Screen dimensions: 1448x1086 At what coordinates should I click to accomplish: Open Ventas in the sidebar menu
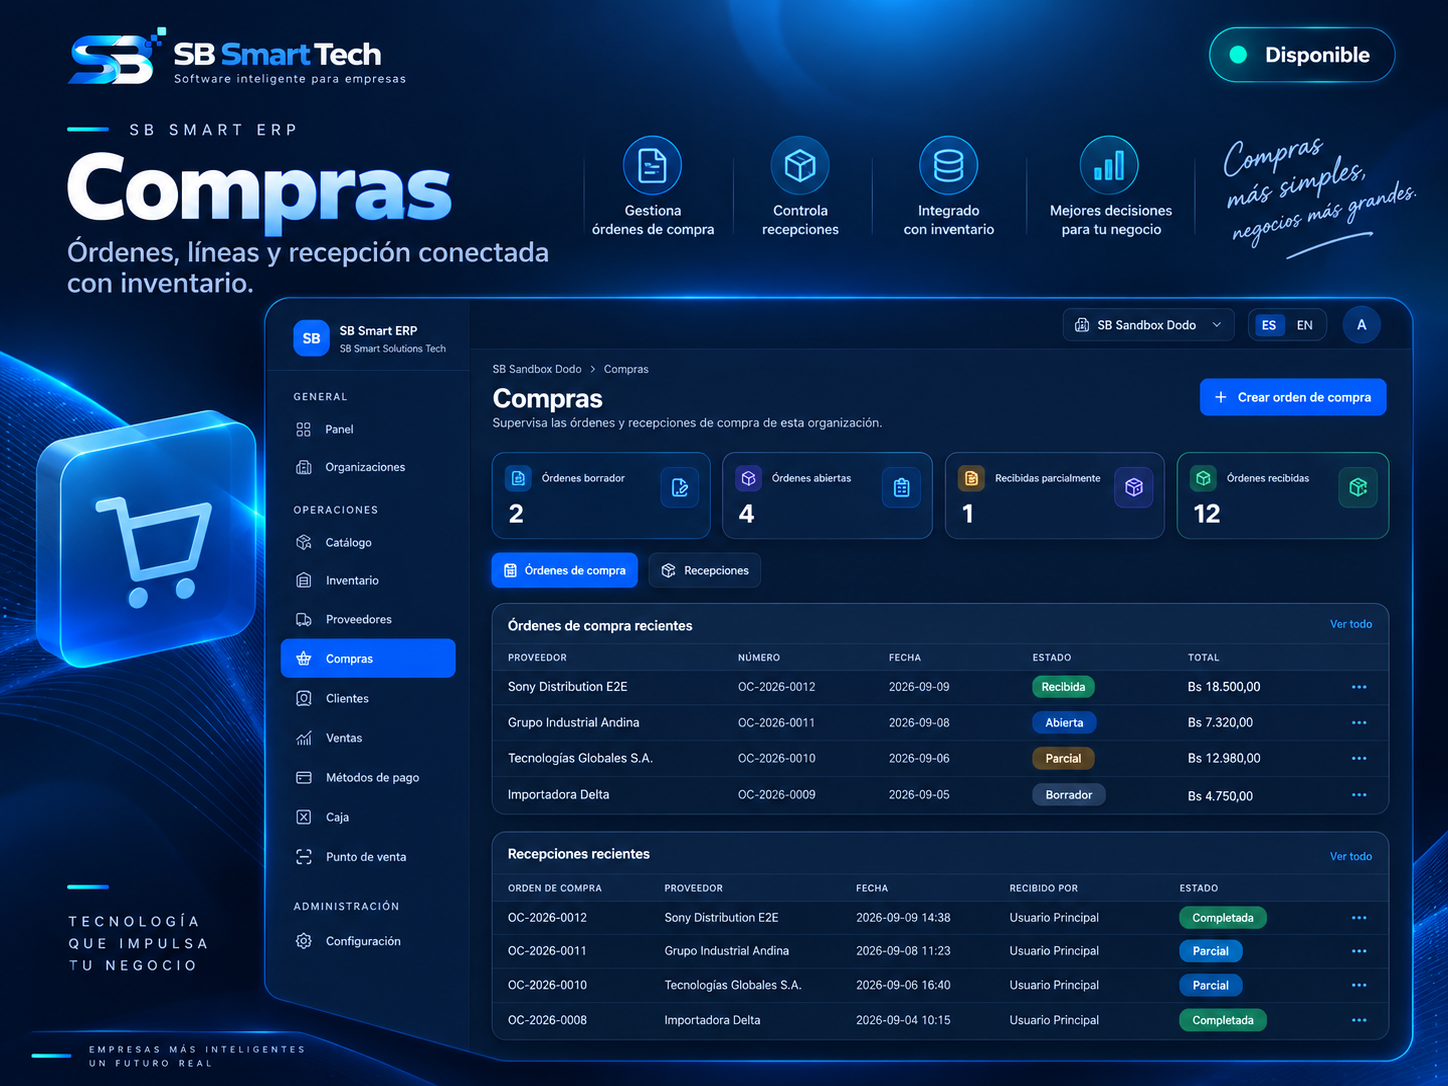(x=368, y=738)
